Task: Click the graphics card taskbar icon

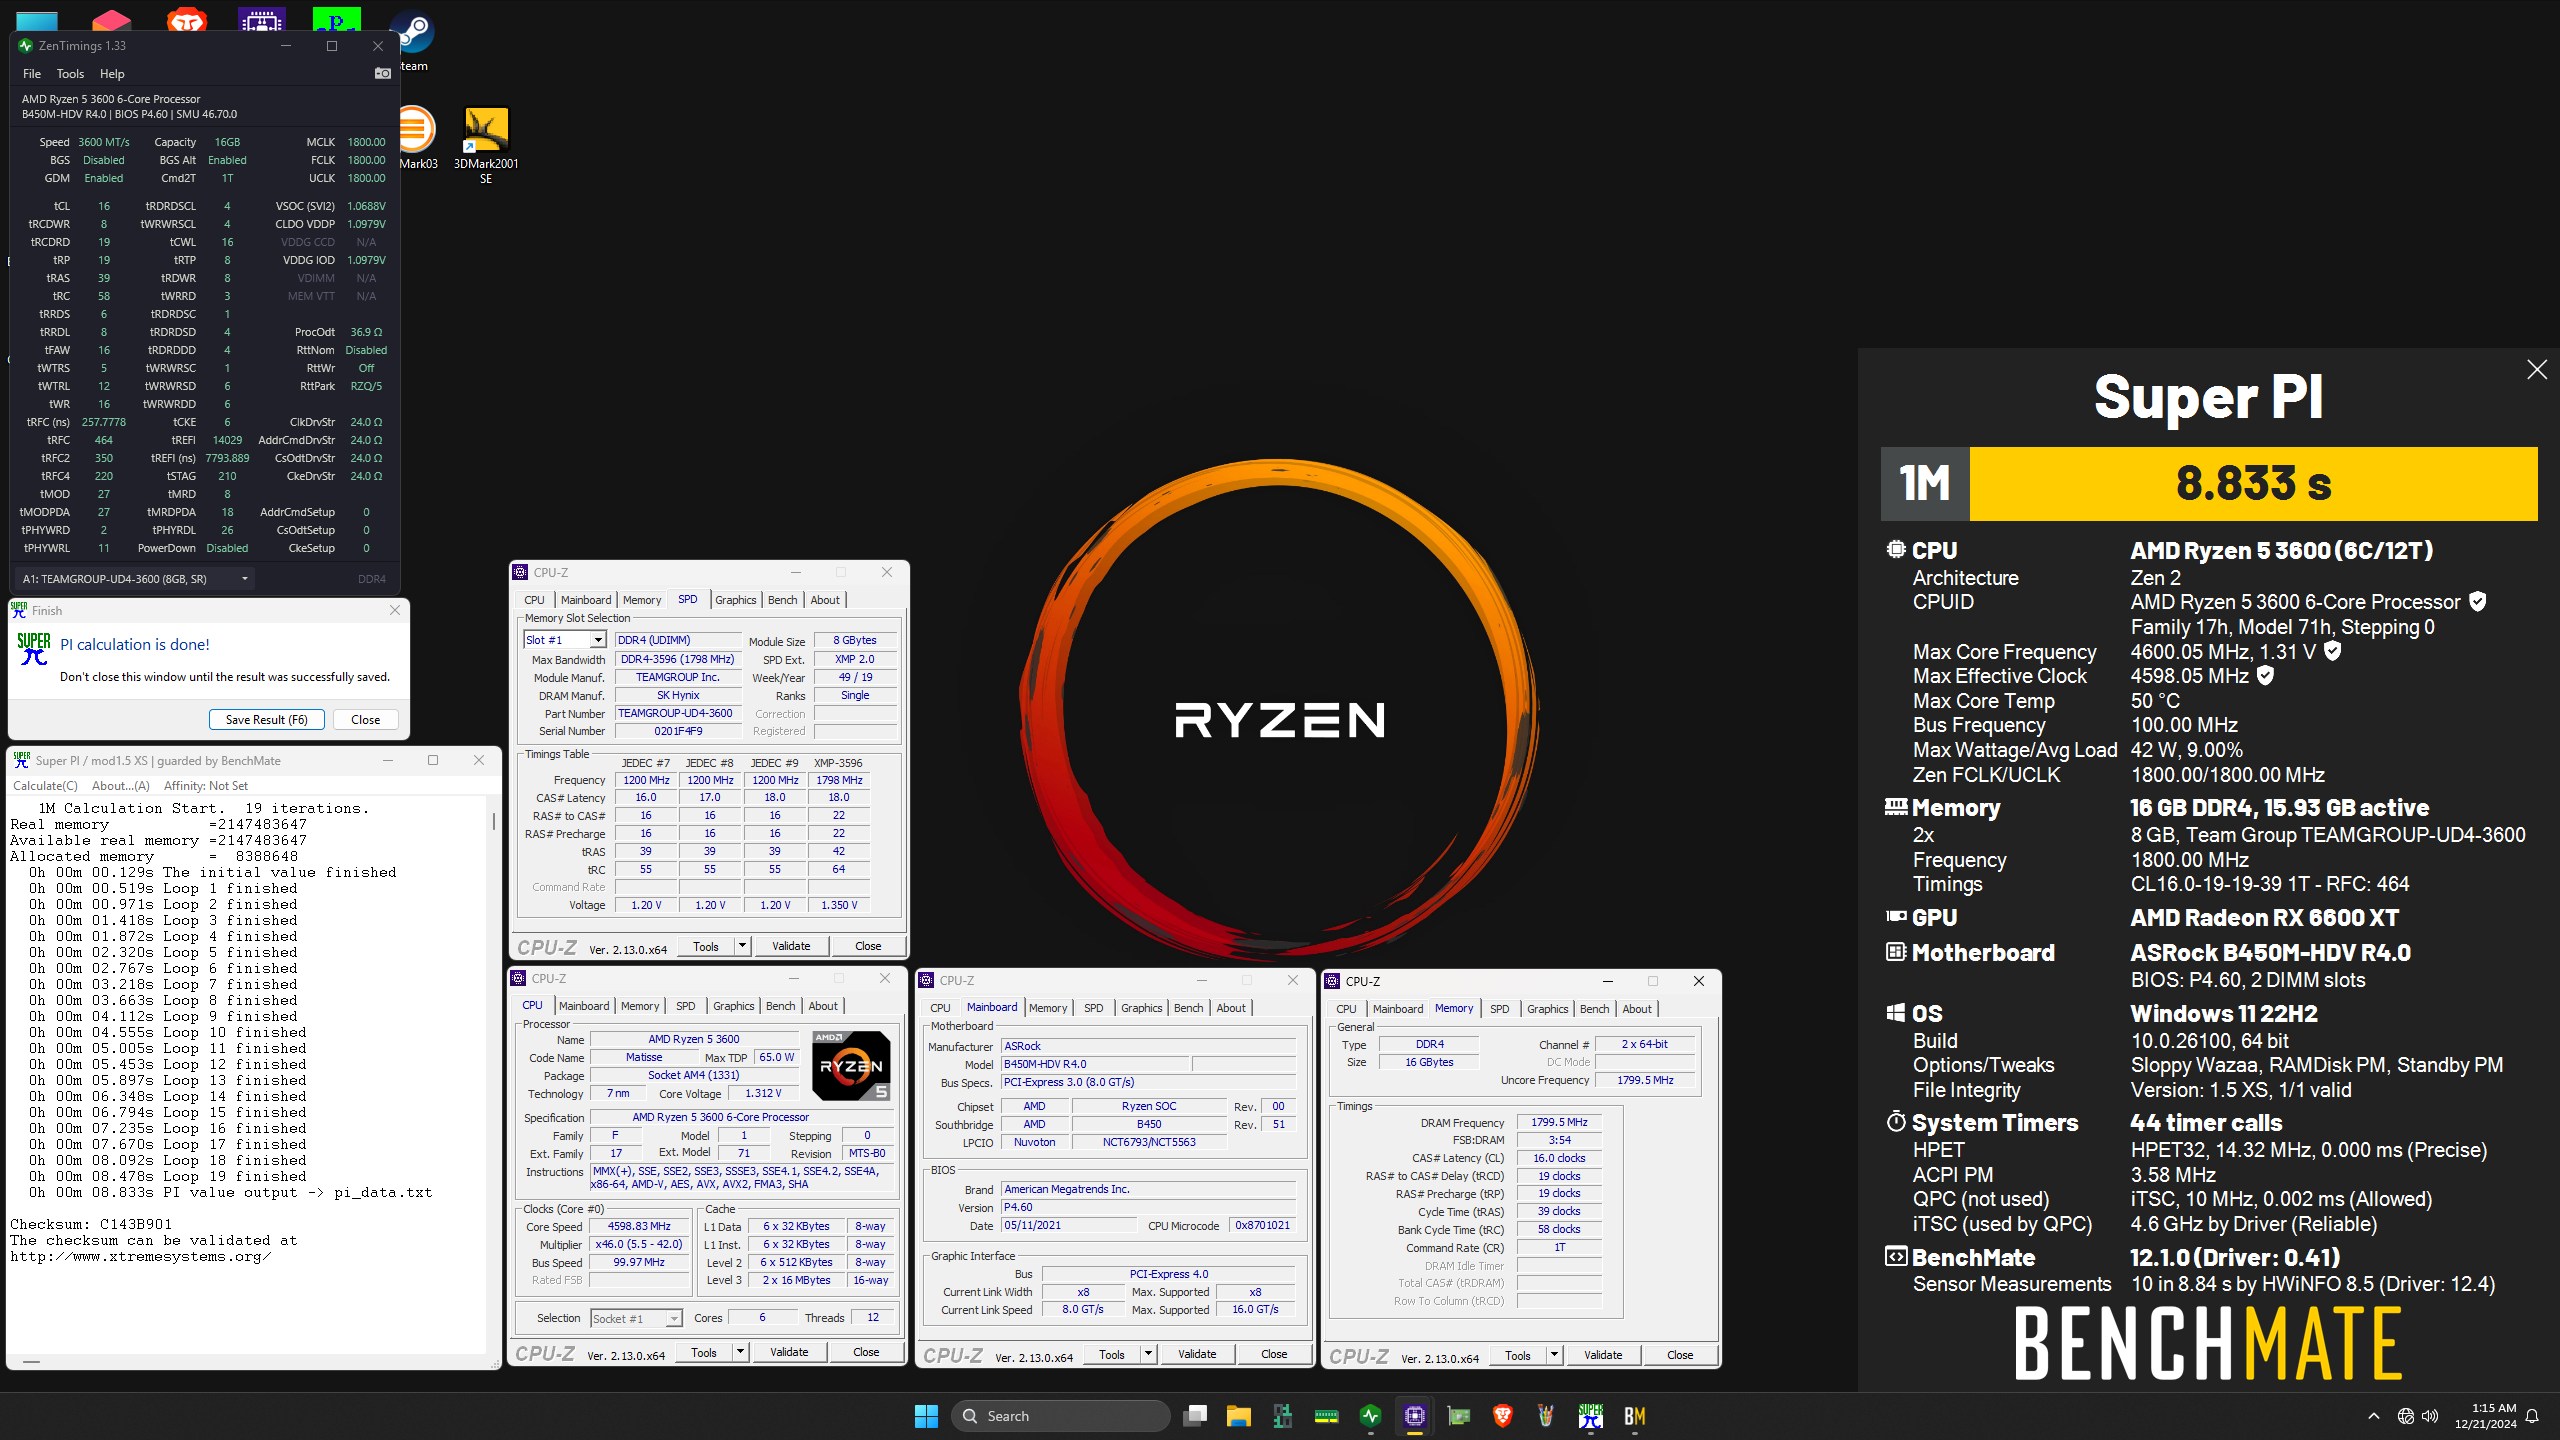Action: point(1458,1415)
